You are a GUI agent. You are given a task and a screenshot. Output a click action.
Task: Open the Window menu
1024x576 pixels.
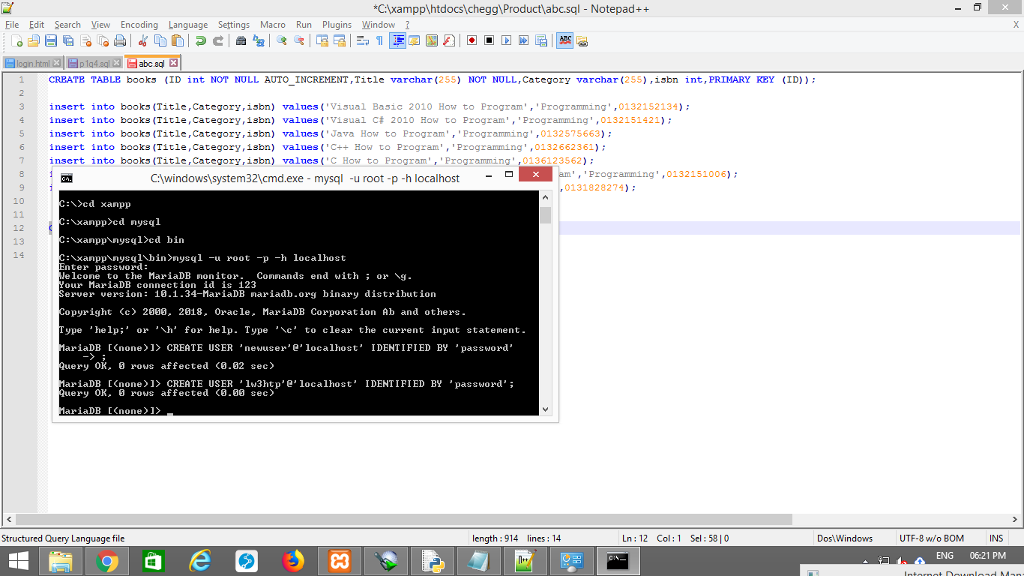click(378, 25)
